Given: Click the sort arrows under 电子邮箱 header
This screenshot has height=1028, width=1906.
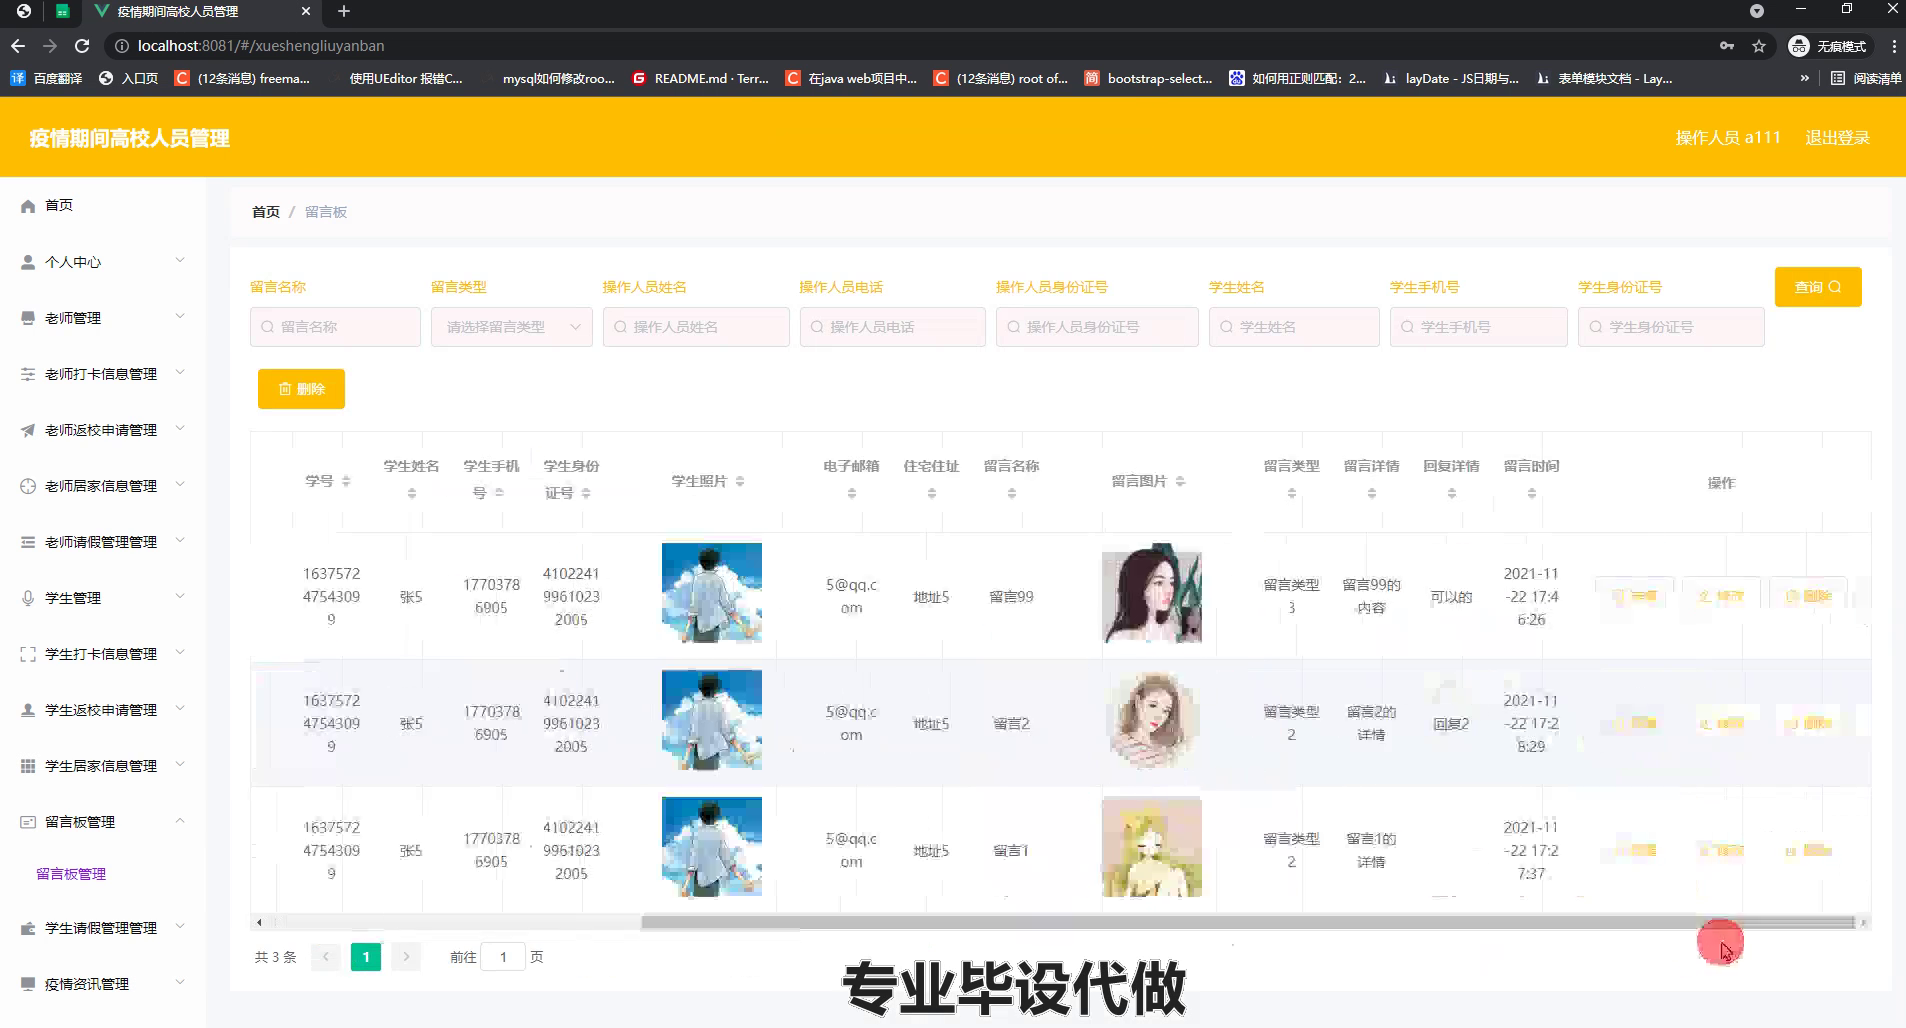Looking at the screenshot, I should [852, 493].
